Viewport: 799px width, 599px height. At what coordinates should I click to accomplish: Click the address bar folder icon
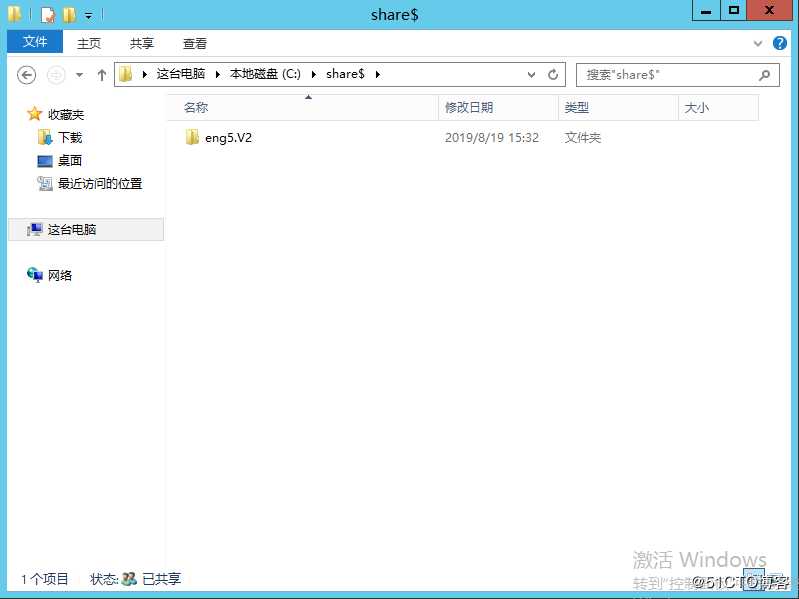tap(125, 74)
